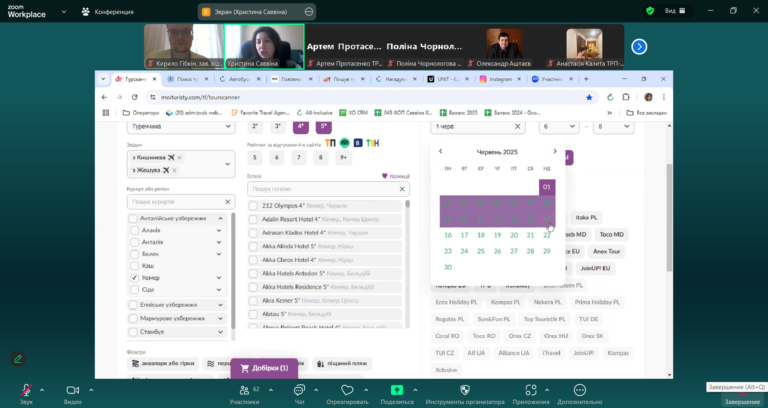Check the Егейське узбережжя checkbox
The height and width of the screenshot is (408, 768).
point(133,305)
